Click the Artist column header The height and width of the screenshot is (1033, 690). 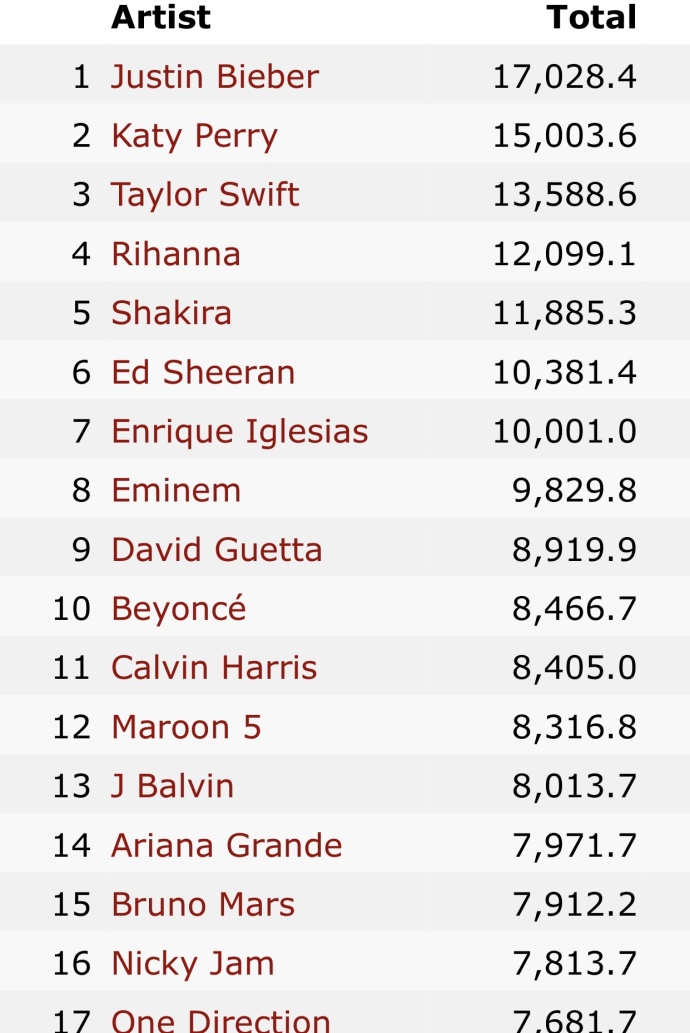tap(161, 16)
